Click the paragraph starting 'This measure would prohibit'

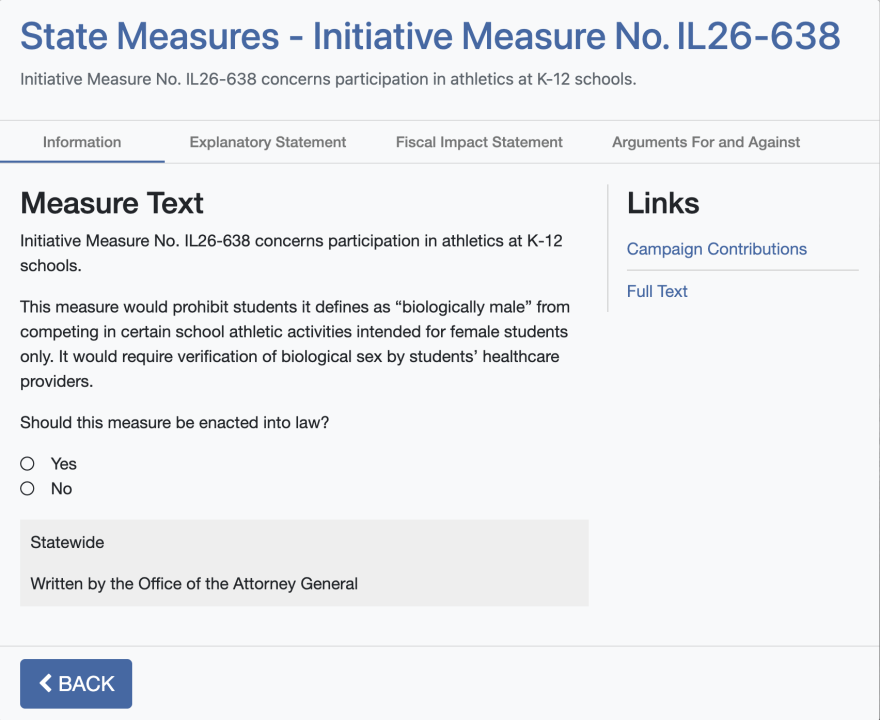295,344
